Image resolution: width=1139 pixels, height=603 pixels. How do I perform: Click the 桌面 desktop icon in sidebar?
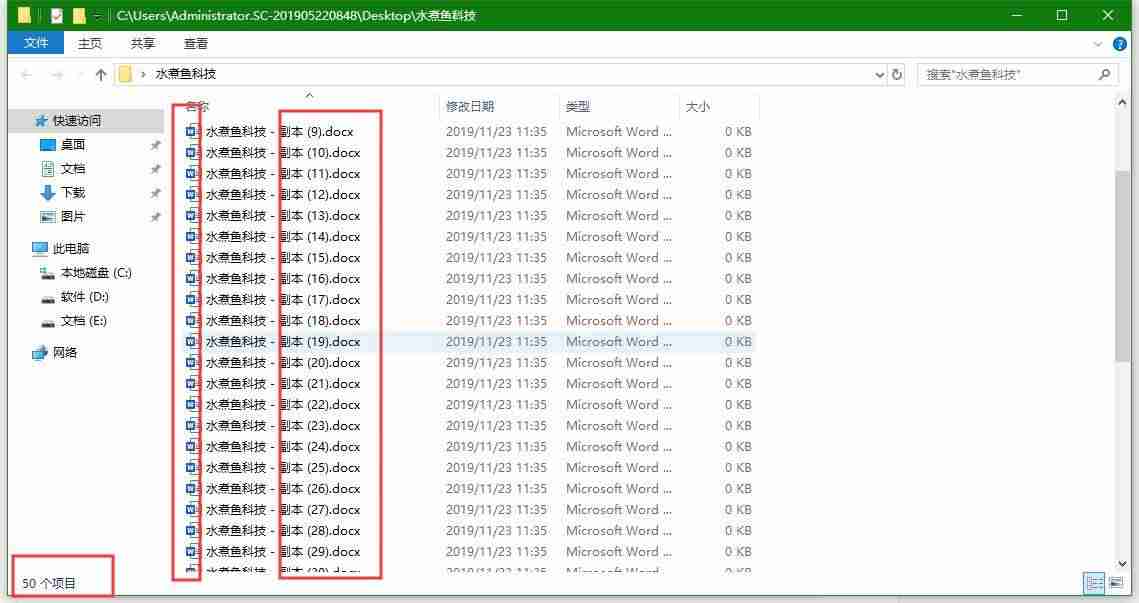tap(47, 145)
